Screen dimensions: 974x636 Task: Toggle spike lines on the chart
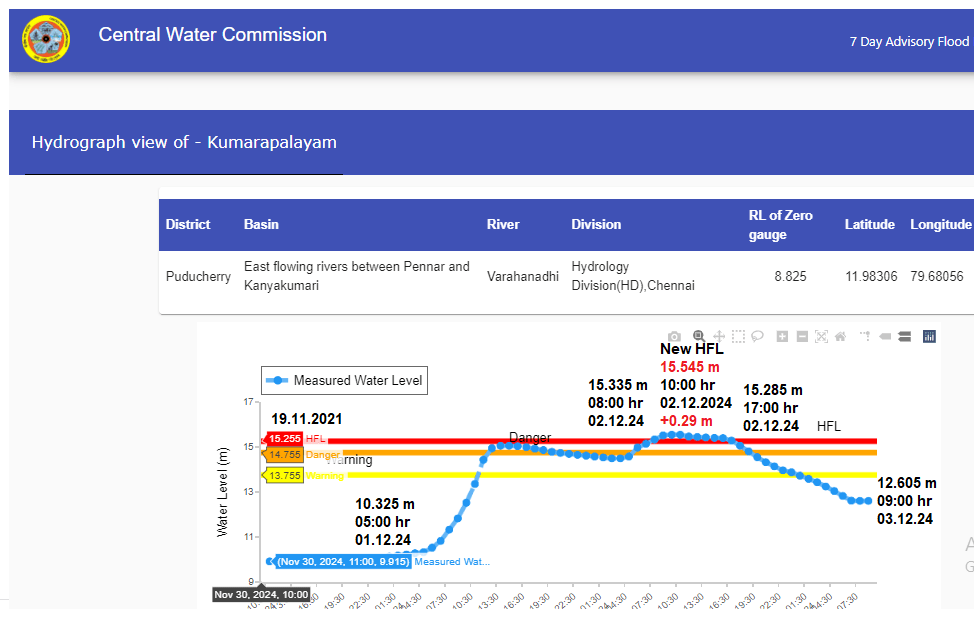(x=864, y=337)
